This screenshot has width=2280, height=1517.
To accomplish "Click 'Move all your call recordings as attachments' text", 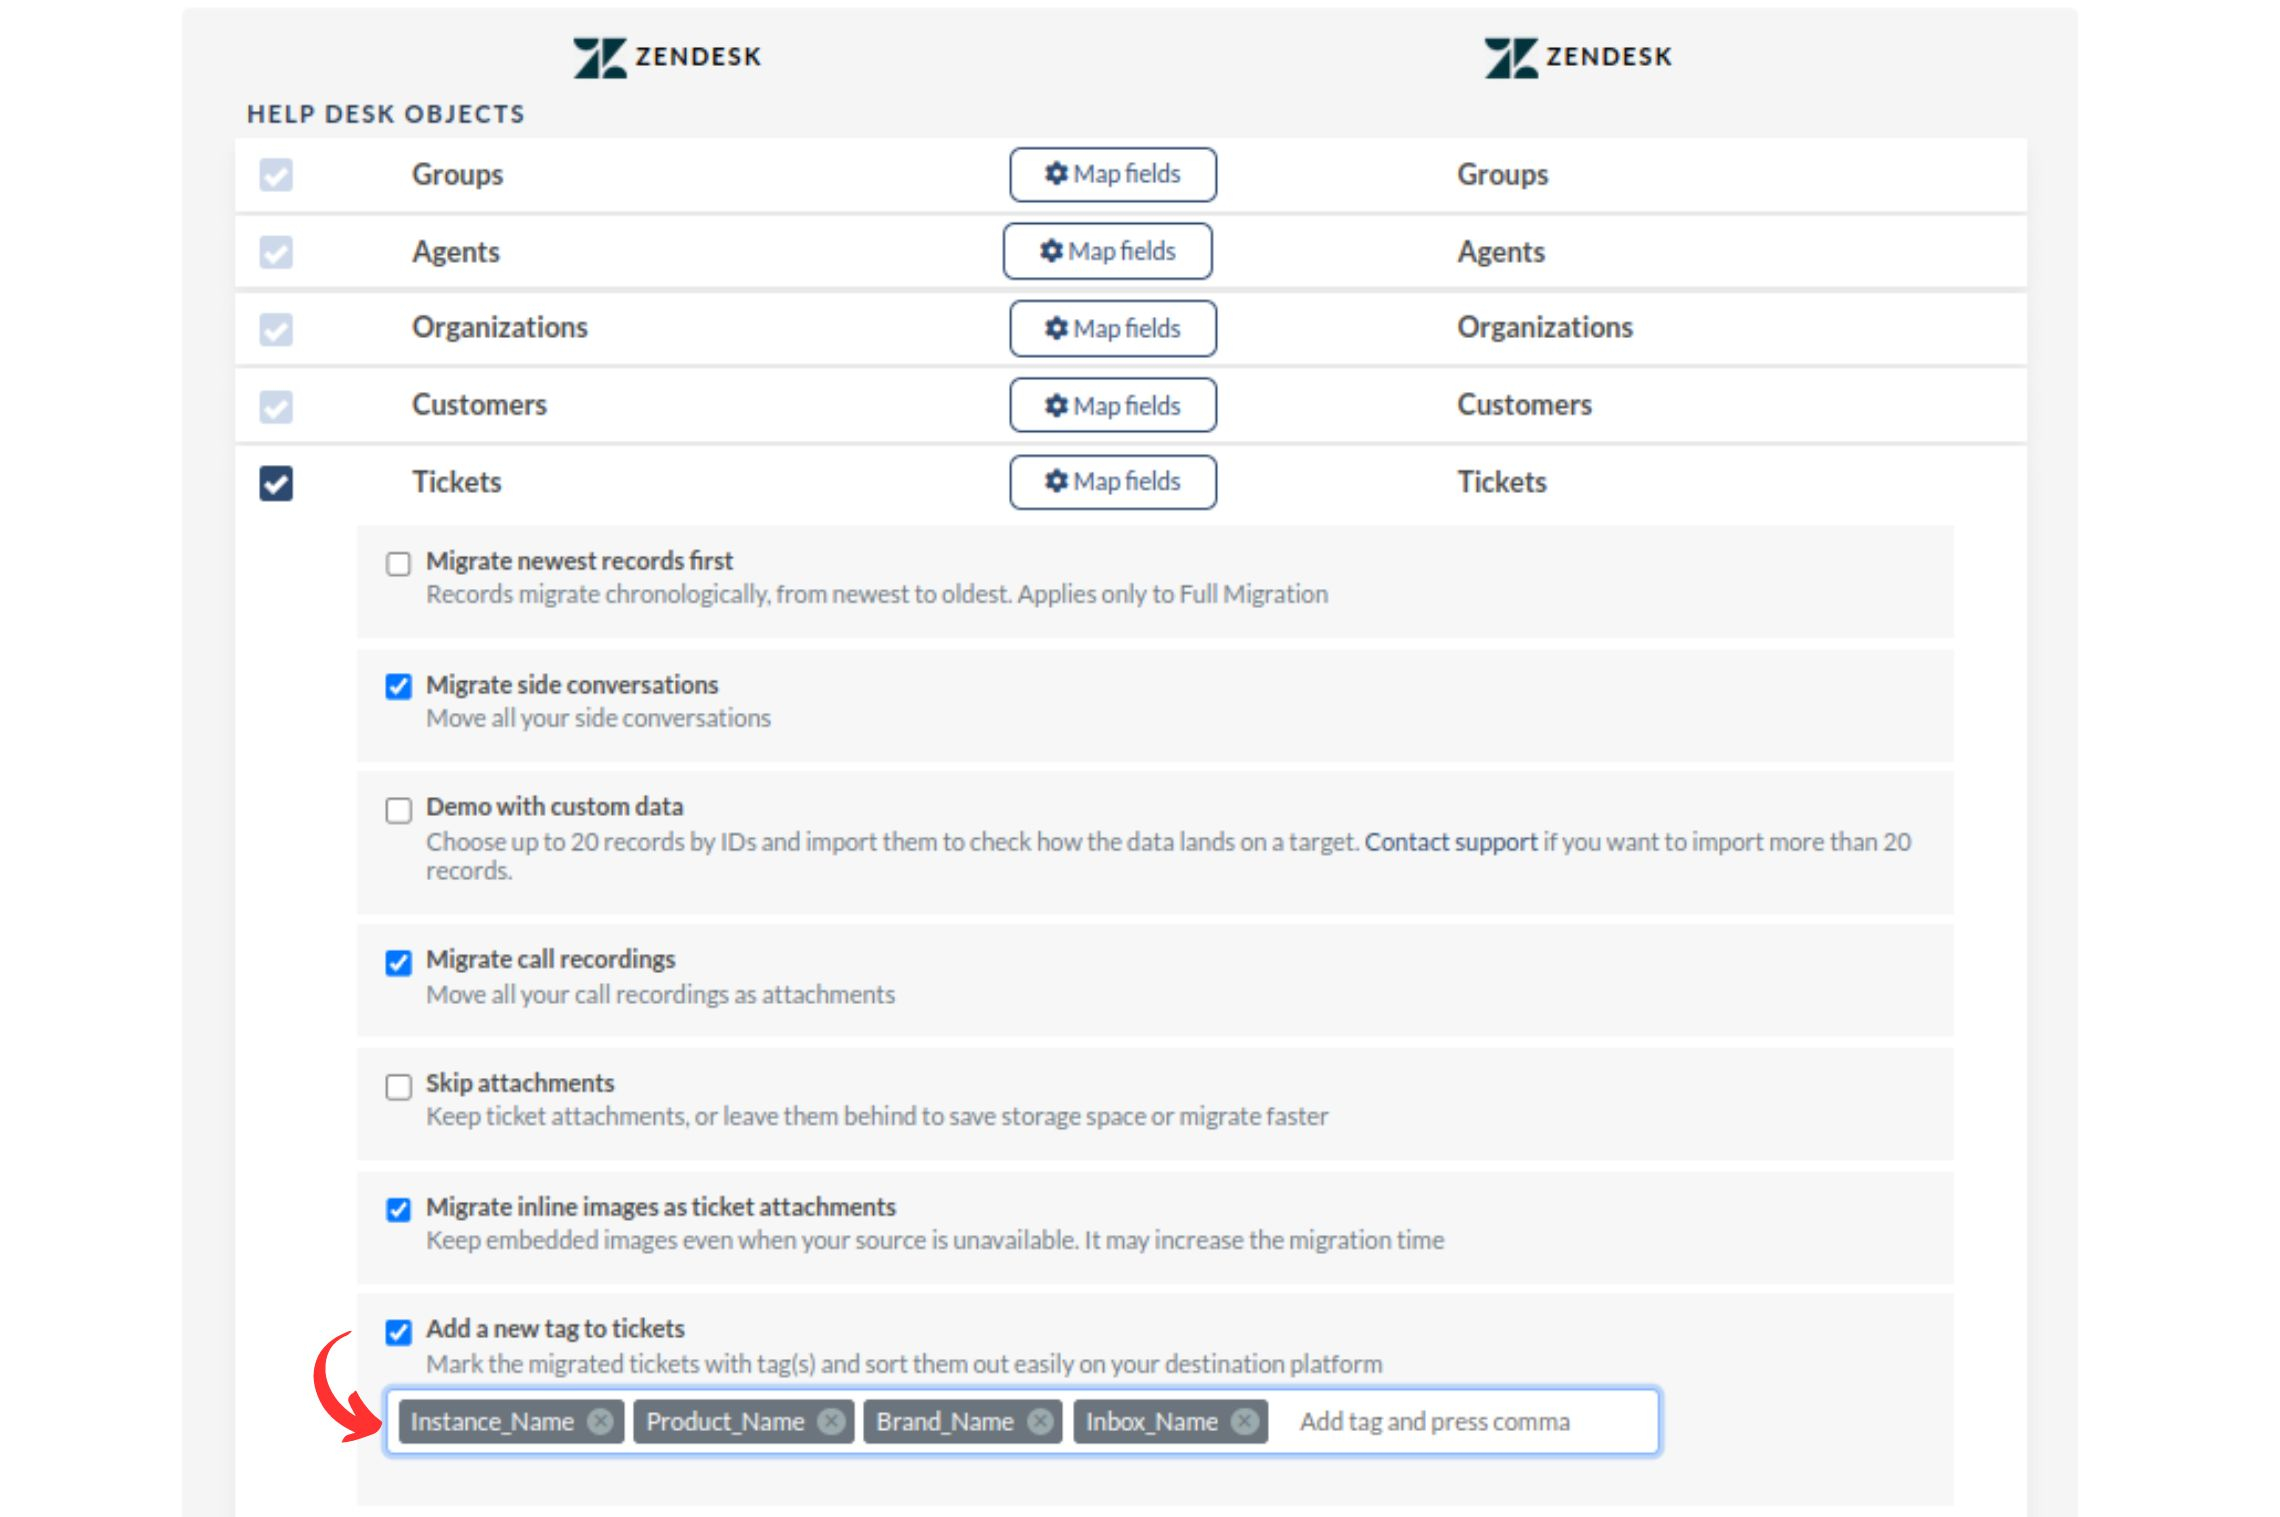I will pyautogui.click(x=661, y=995).
